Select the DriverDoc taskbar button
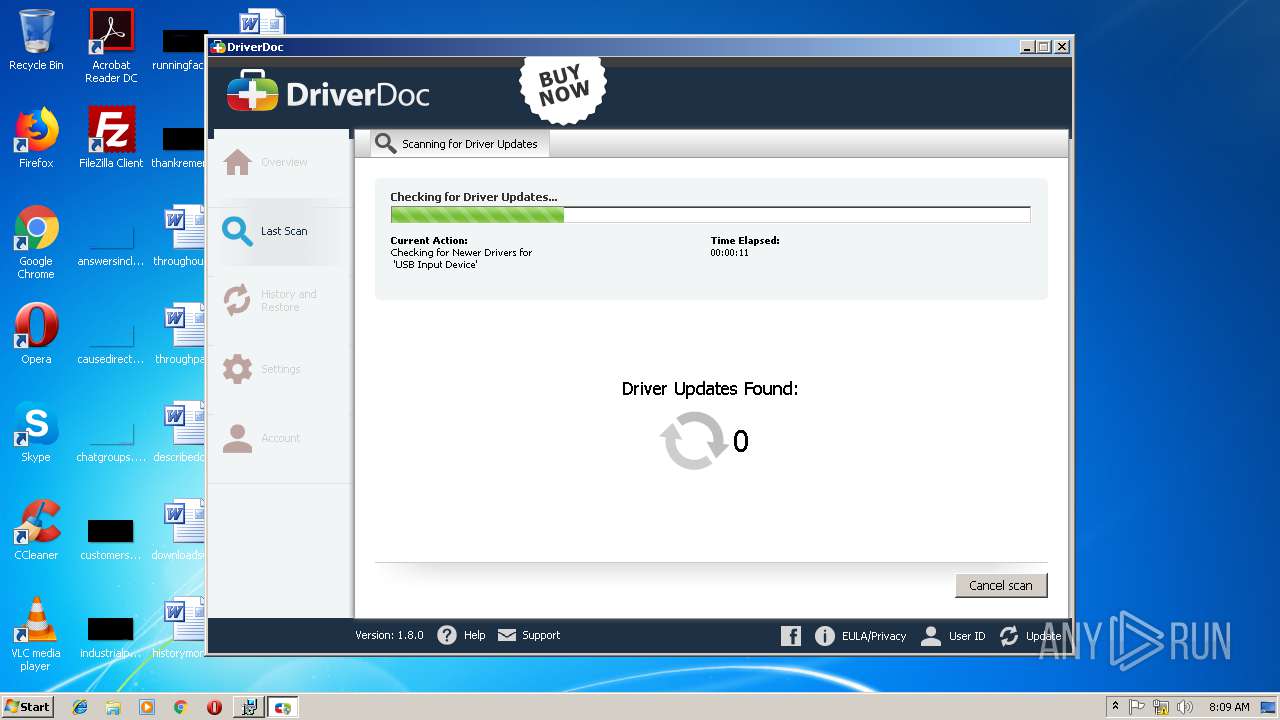 pyautogui.click(x=283, y=707)
